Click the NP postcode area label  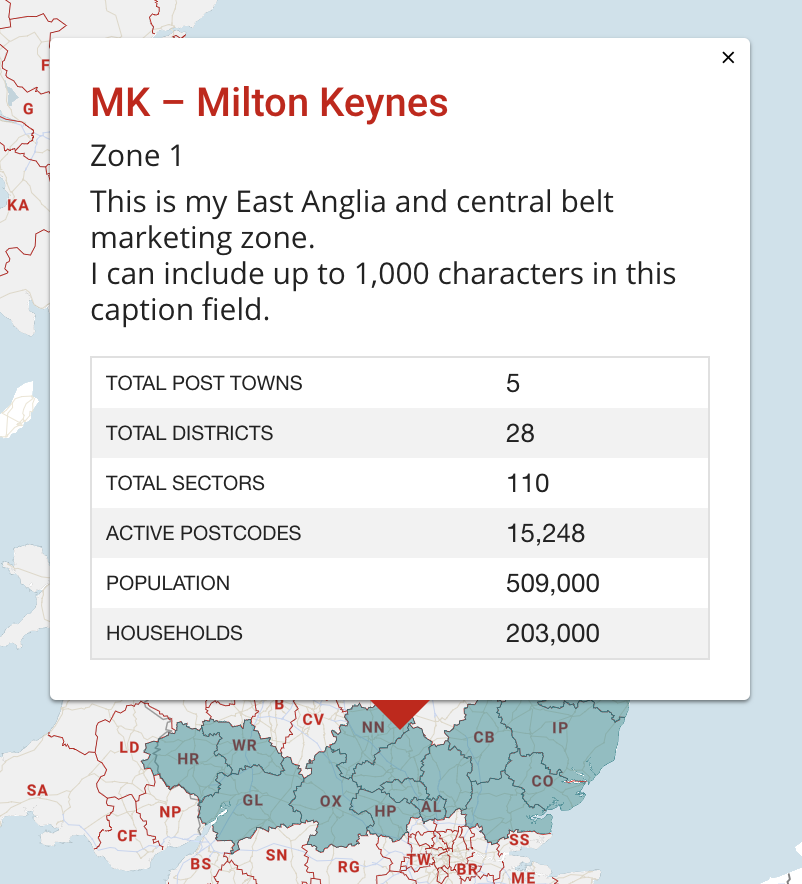(x=170, y=812)
